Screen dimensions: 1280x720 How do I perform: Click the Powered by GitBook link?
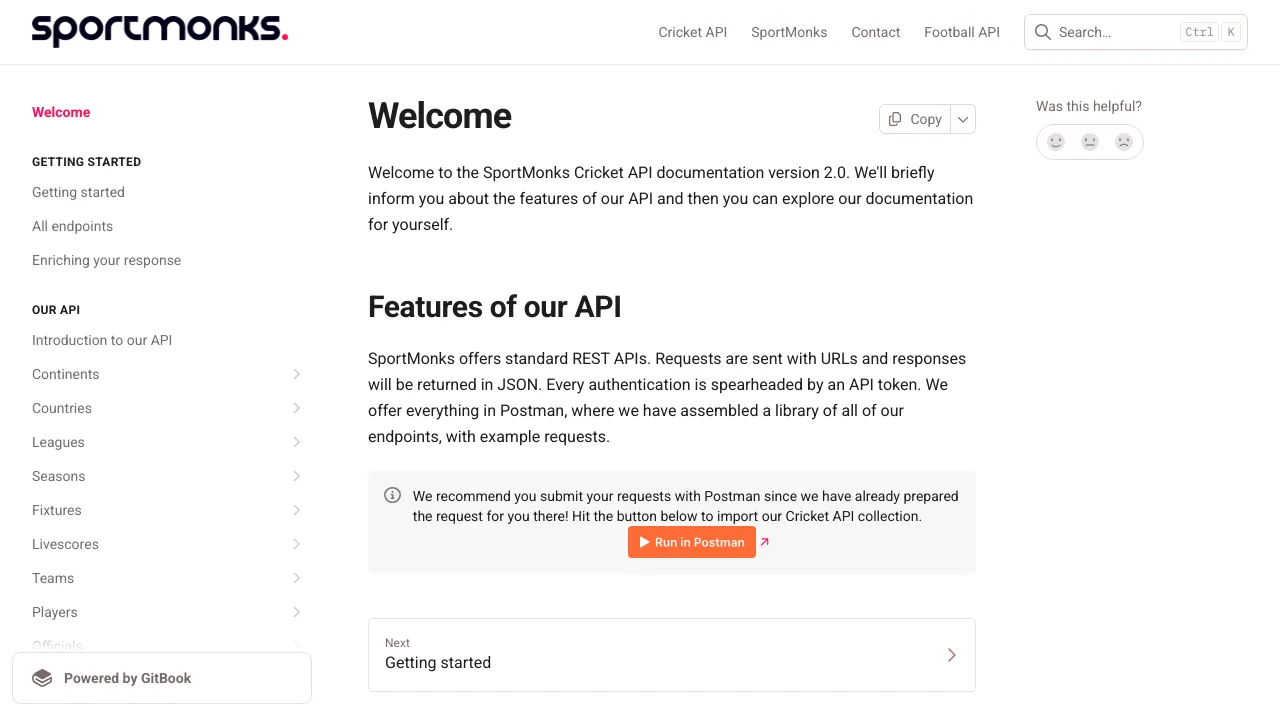pos(162,678)
